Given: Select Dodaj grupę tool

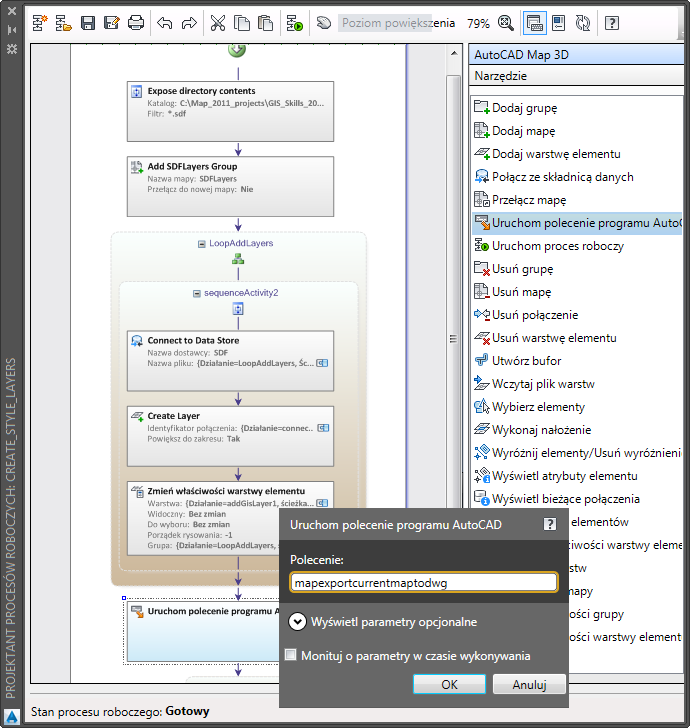Looking at the screenshot, I should [578, 108].
